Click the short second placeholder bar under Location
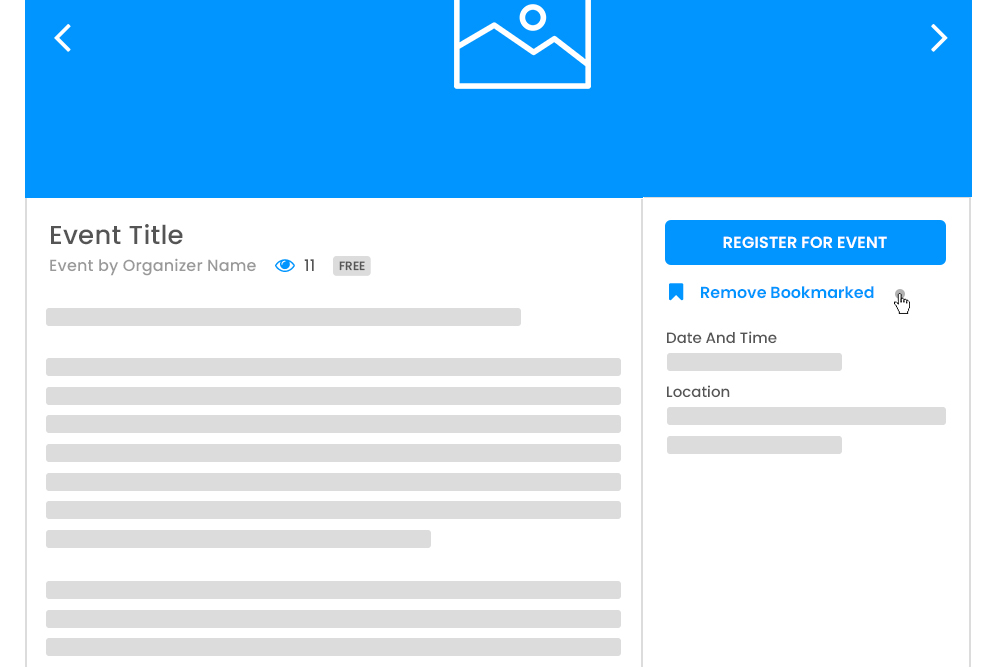The height and width of the screenshot is (667, 1000). pos(754,445)
